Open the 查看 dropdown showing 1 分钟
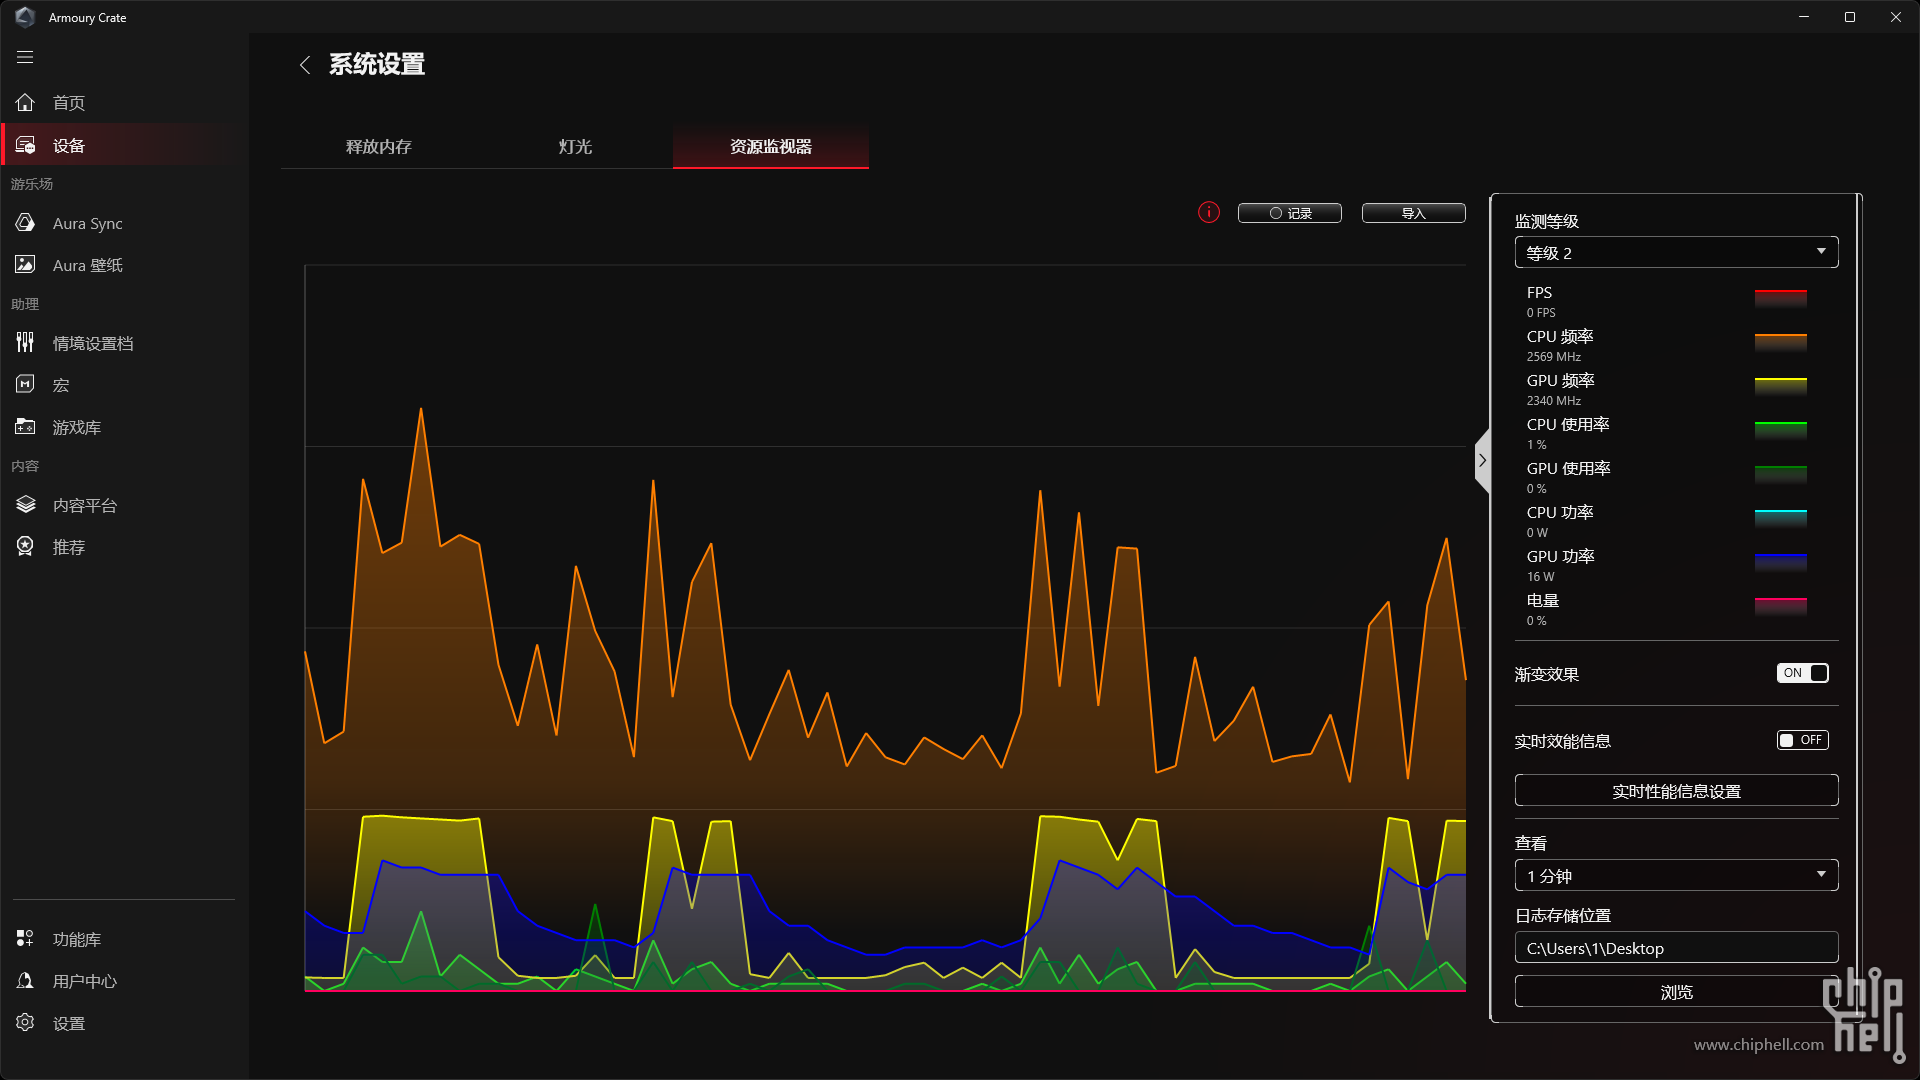 tap(1676, 876)
